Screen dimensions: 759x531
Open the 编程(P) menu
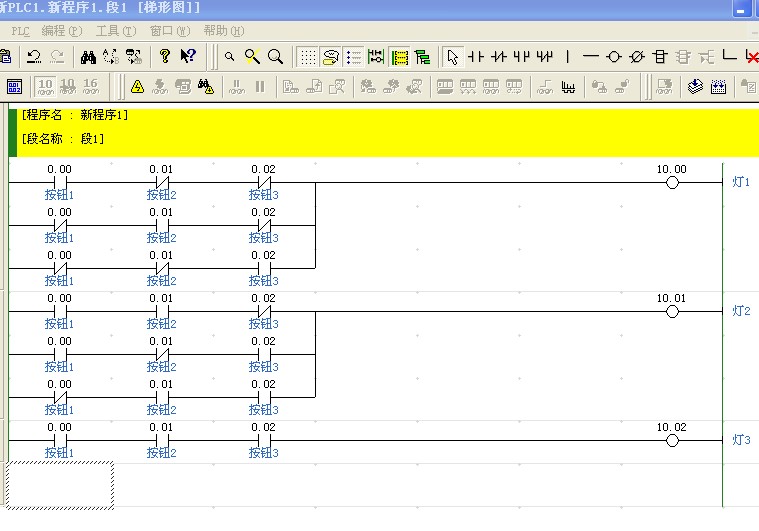coord(61,31)
